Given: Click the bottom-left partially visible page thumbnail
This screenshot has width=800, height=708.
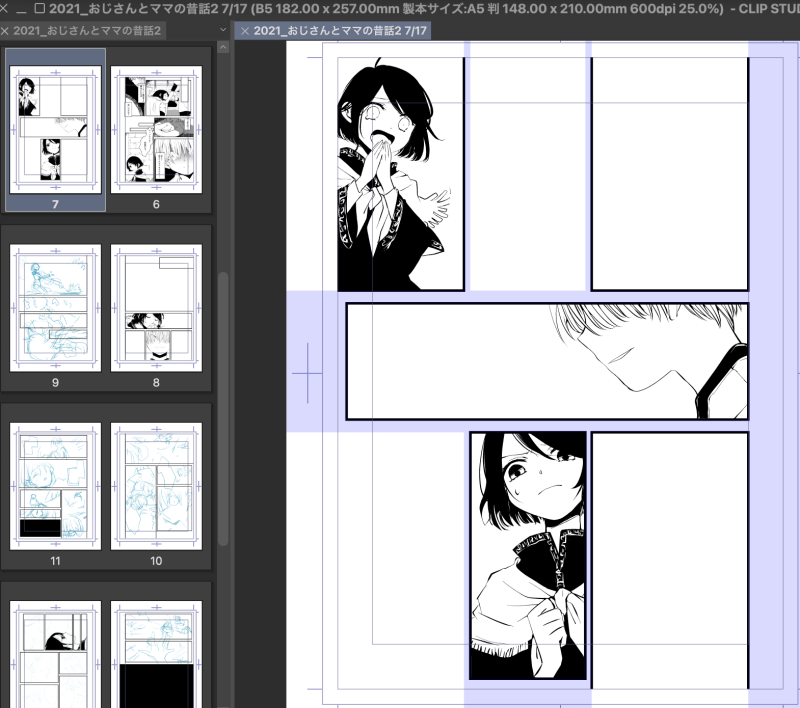Looking at the screenshot, I should click(x=55, y=654).
